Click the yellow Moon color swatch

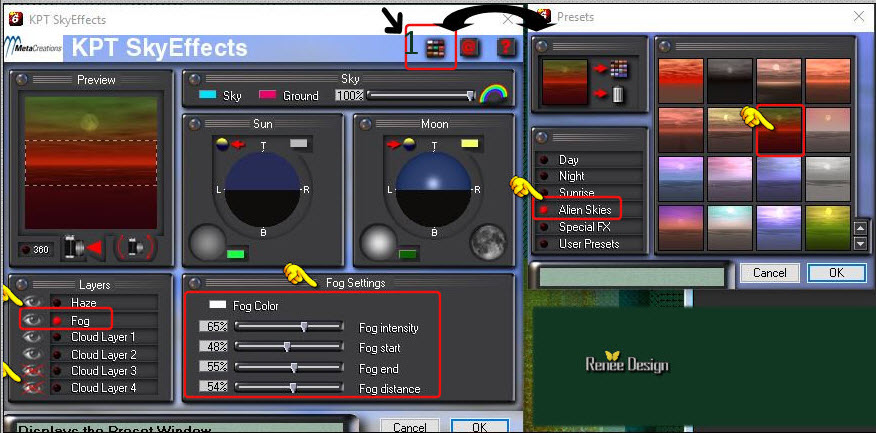click(x=470, y=144)
